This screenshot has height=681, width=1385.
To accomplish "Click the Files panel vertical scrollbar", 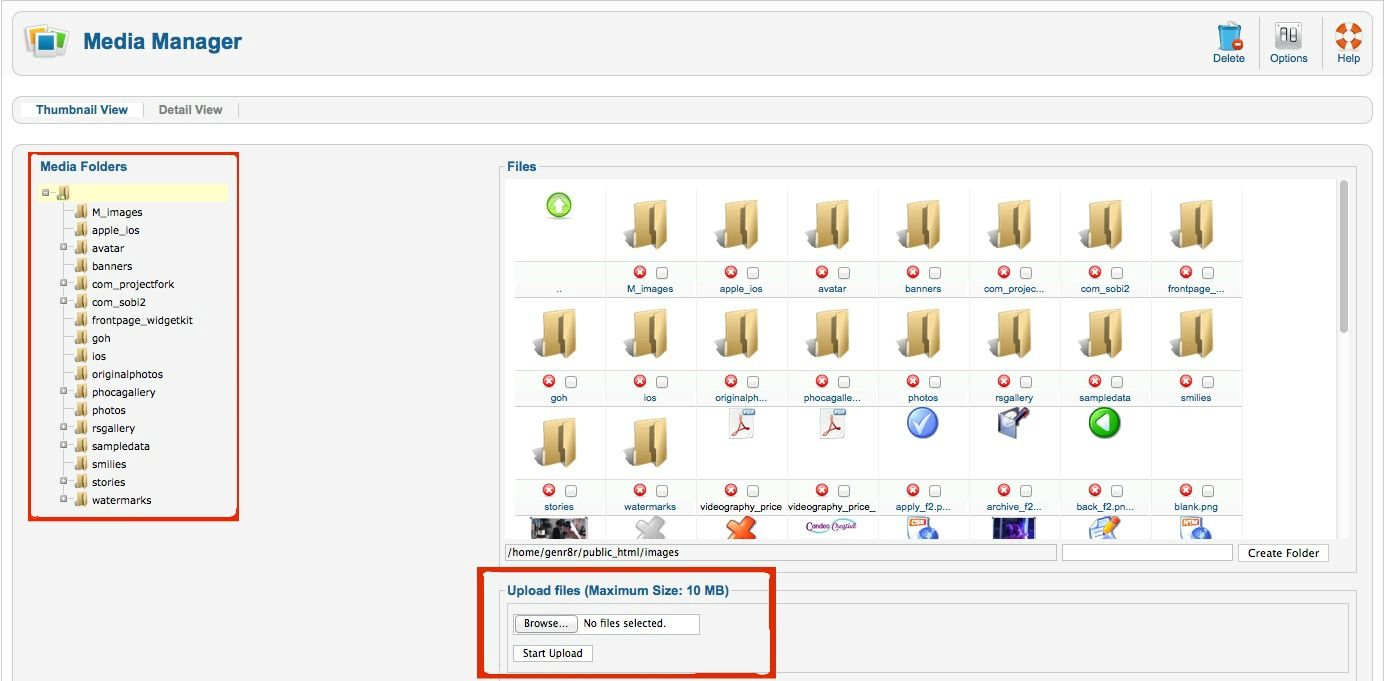I will click(x=1343, y=256).
